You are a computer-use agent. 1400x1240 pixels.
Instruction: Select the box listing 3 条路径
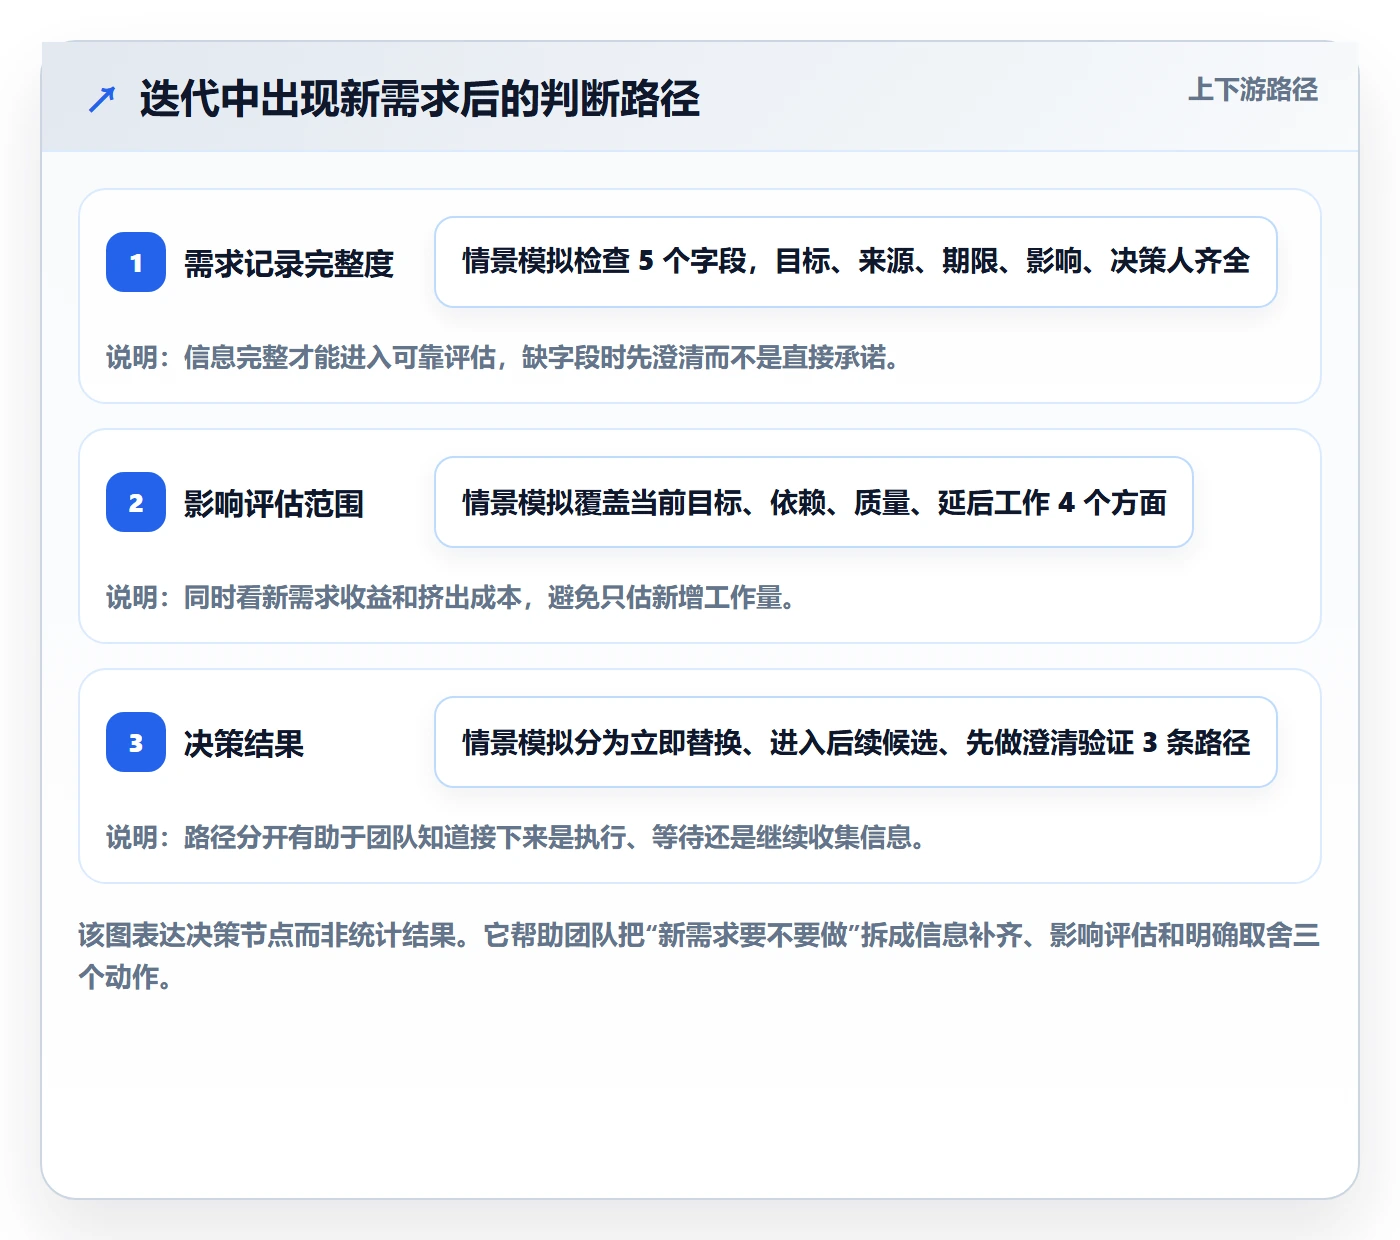pos(856,742)
